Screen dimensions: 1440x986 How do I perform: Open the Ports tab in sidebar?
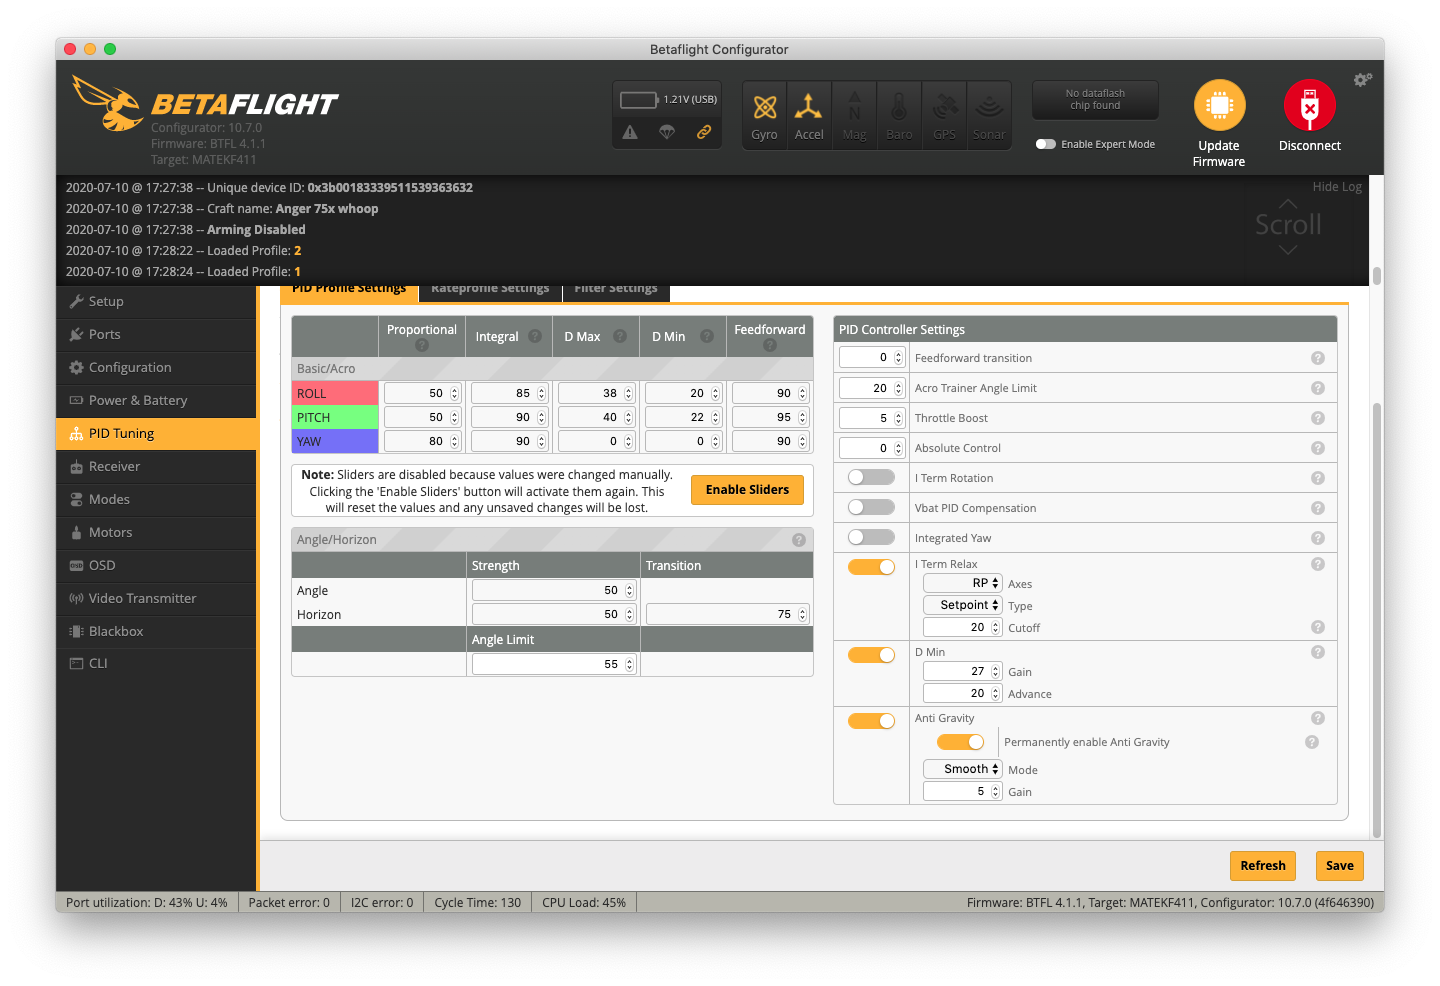(x=156, y=334)
